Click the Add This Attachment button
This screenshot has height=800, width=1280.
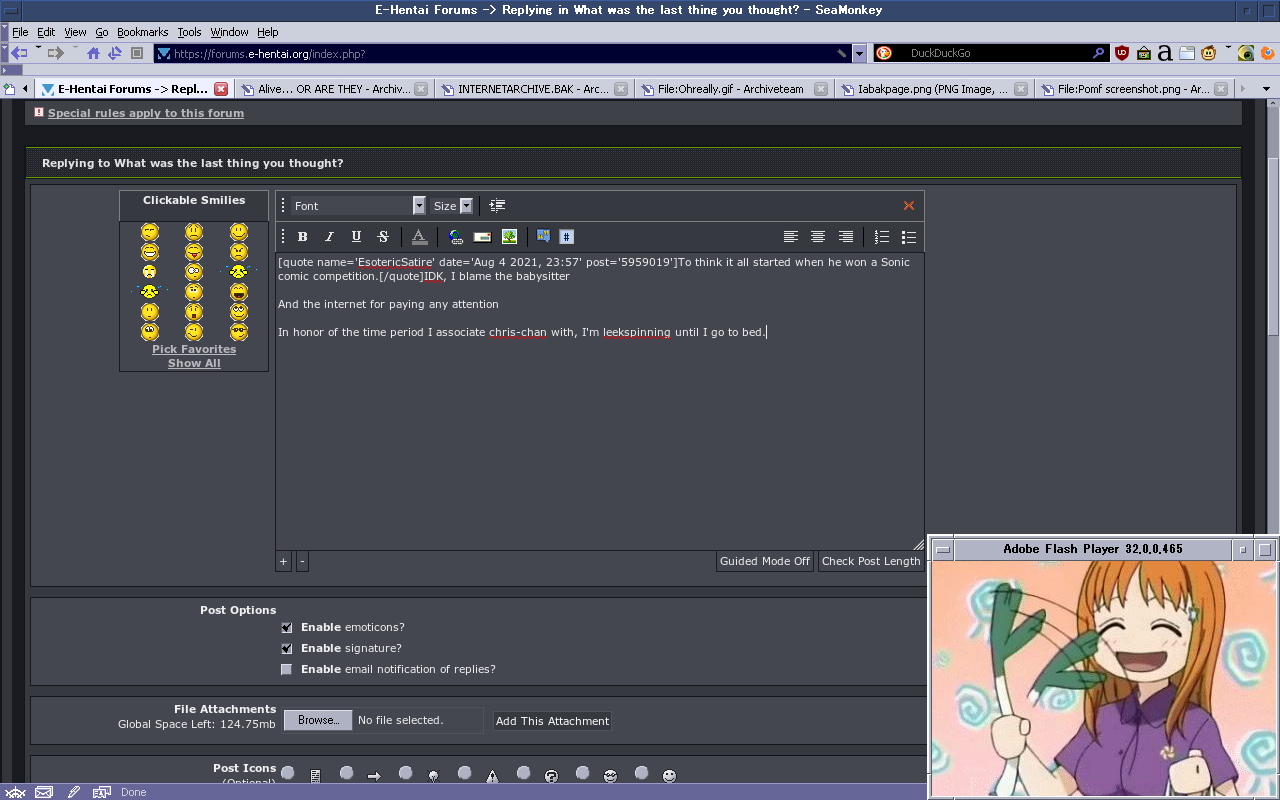click(552, 721)
